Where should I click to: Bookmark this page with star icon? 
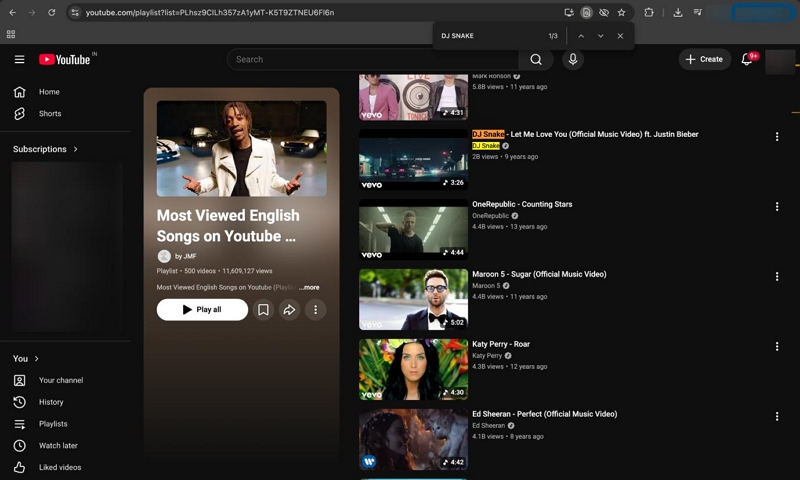(621, 12)
